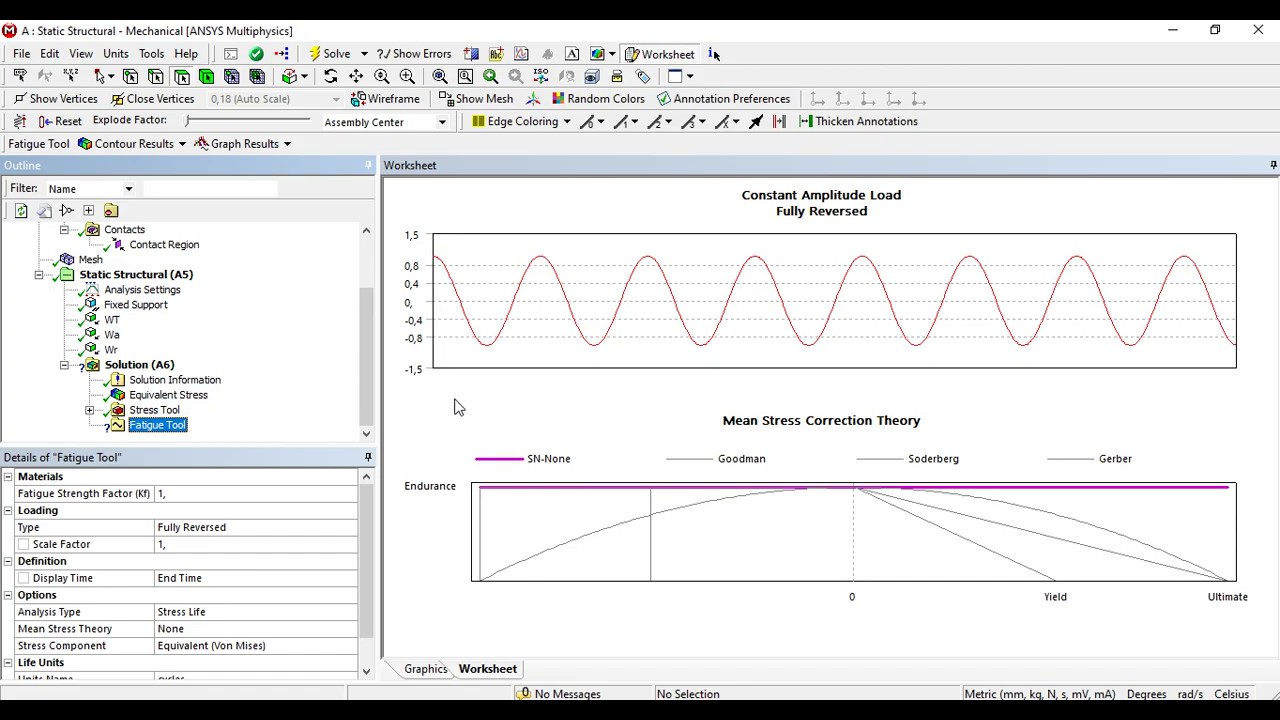Select the Pan tool icon
This screenshot has height=720, width=1280.
pos(356,76)
